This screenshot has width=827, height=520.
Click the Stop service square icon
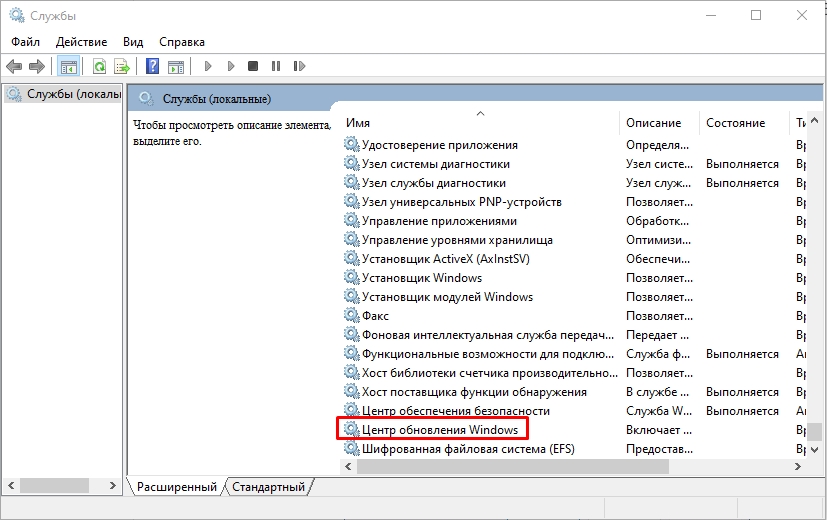point(253,66)
